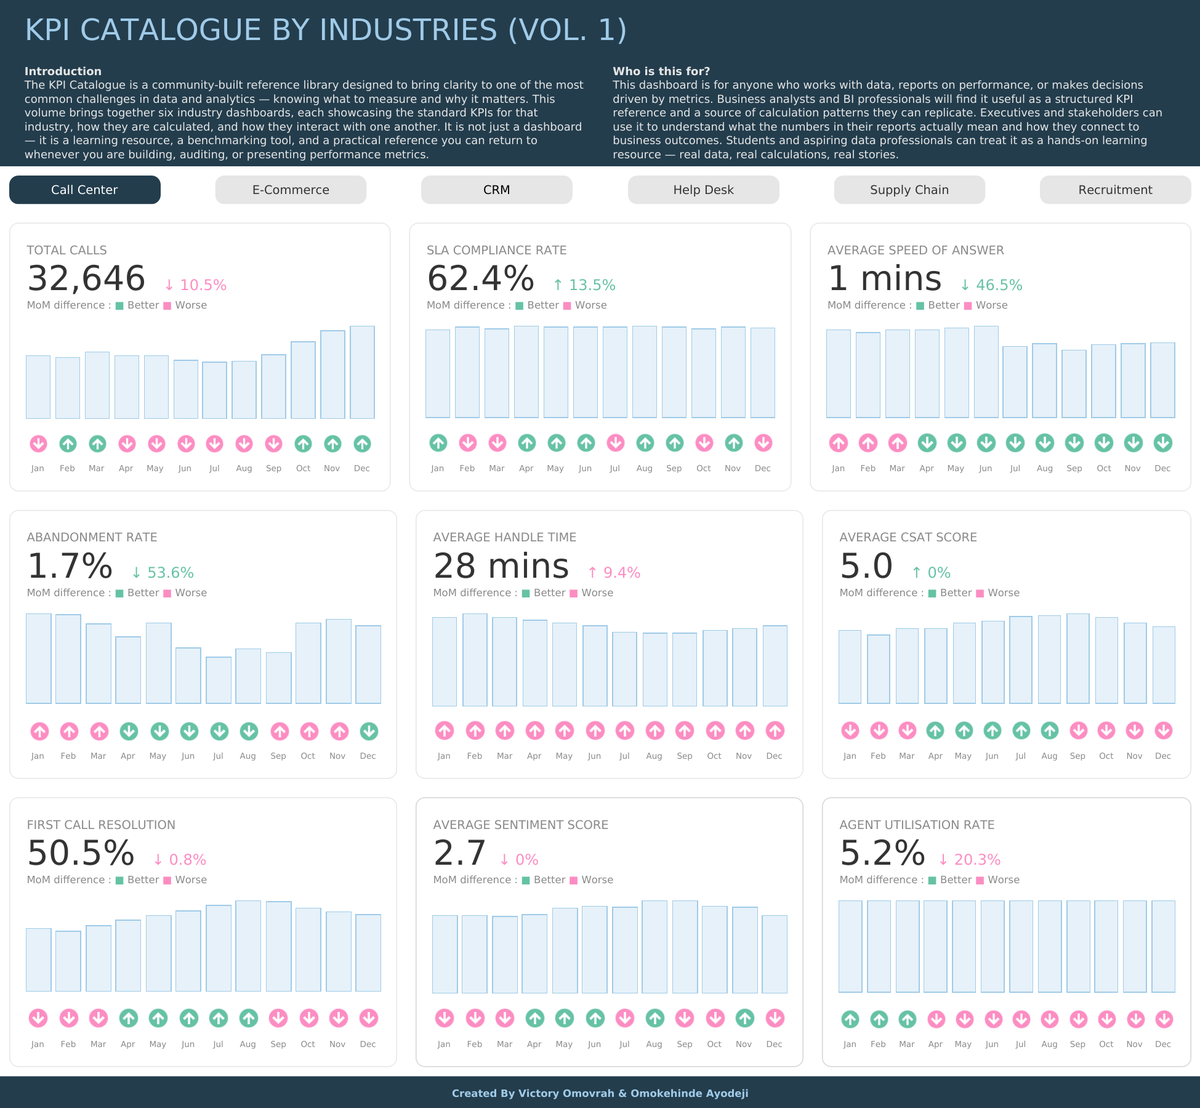
Task: Click SLA Compliance December down-arrow icon
Action: pyautogui.click(x=763, y=443)
